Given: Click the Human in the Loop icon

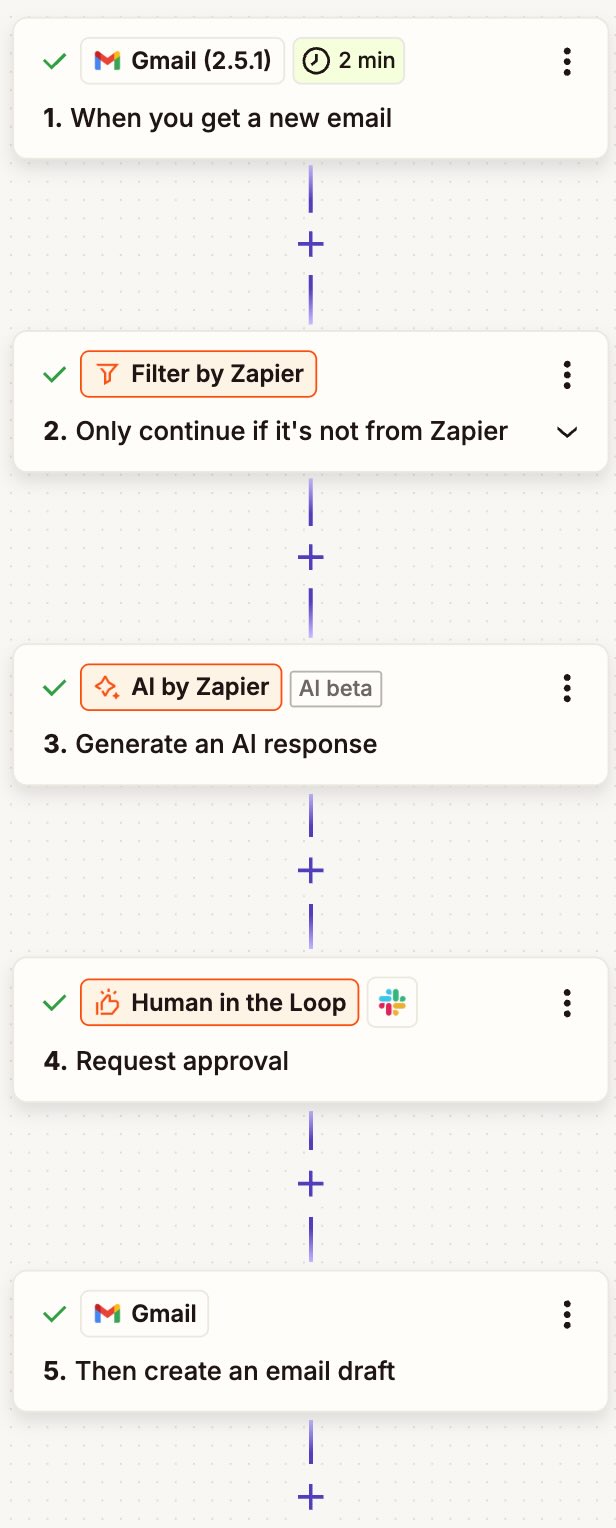Looking at the screenshot, I should 108,1001.
